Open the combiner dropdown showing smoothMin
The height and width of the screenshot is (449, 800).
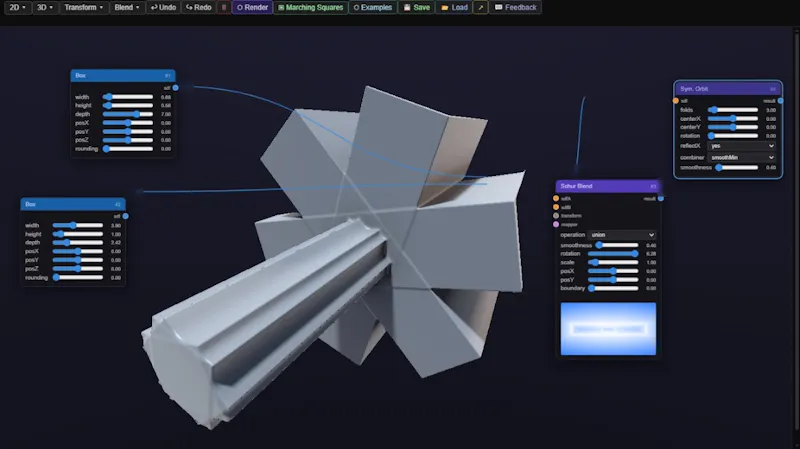742,158
